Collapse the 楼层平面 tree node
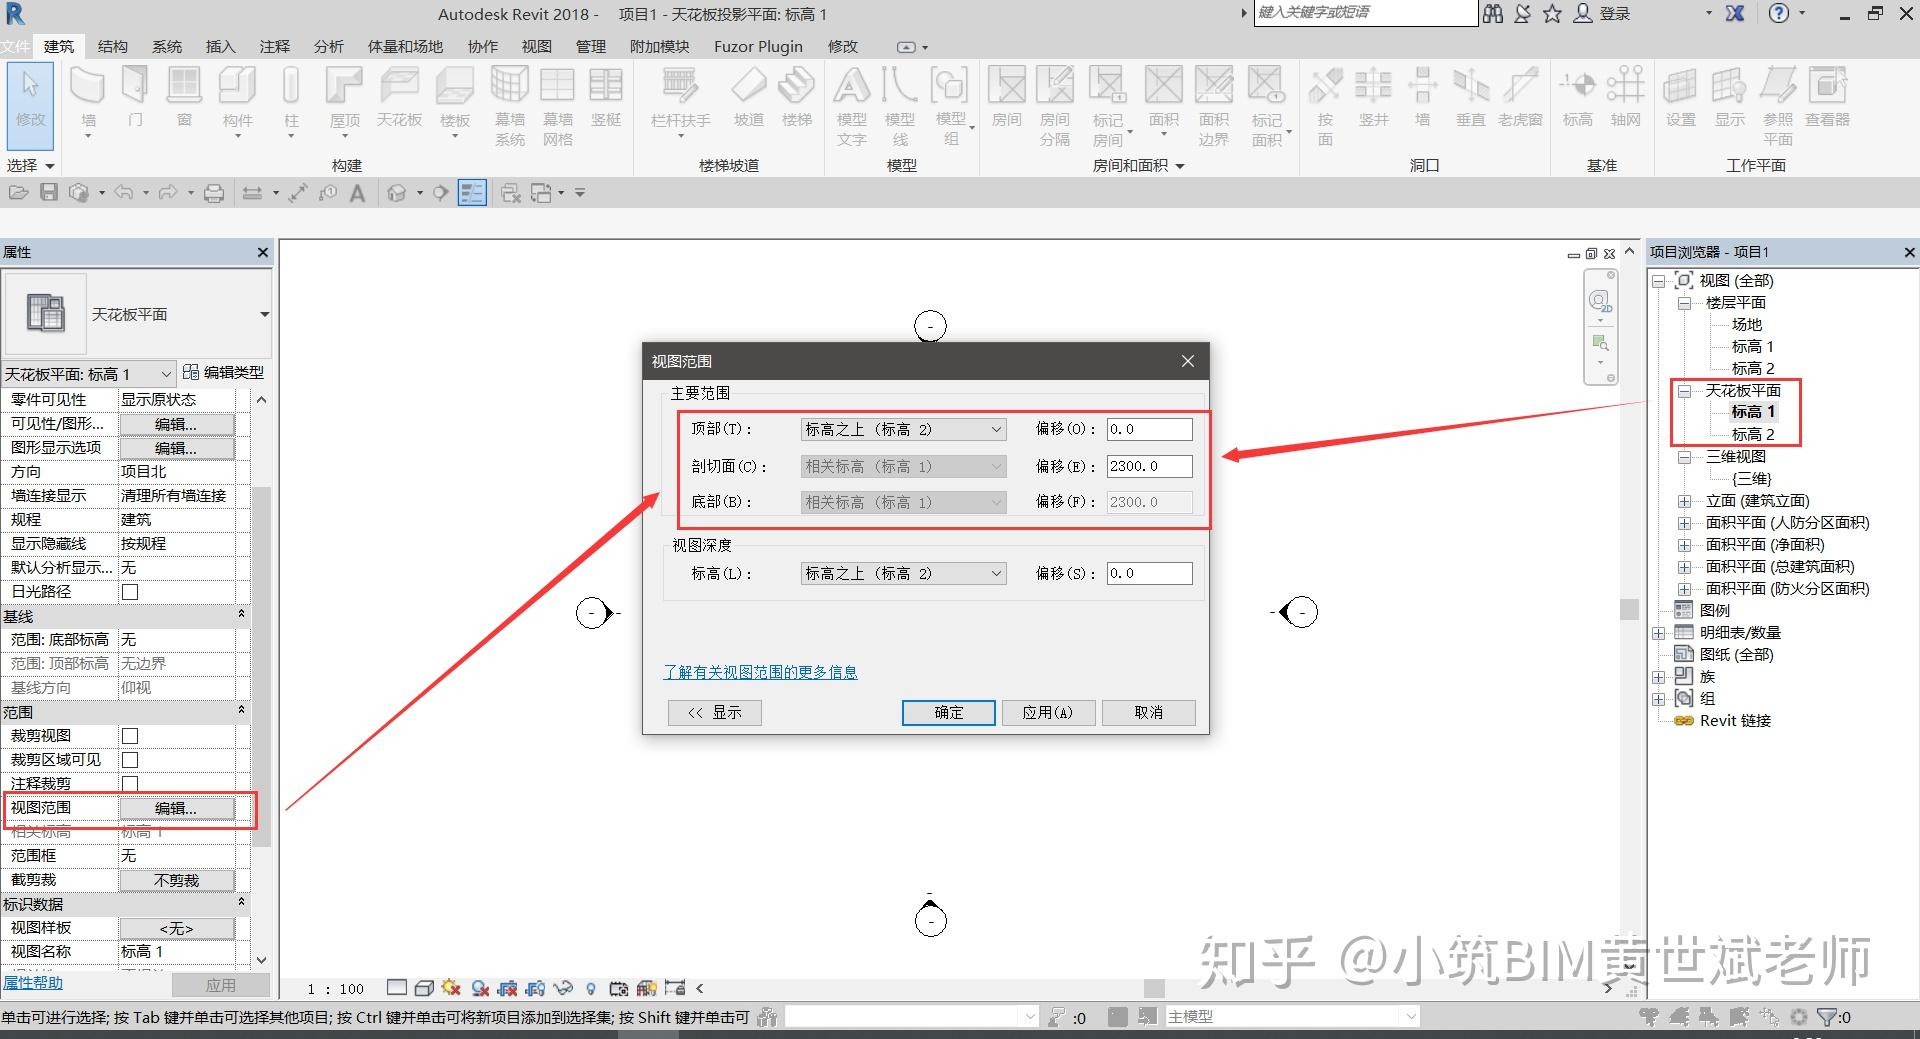 1684,303
